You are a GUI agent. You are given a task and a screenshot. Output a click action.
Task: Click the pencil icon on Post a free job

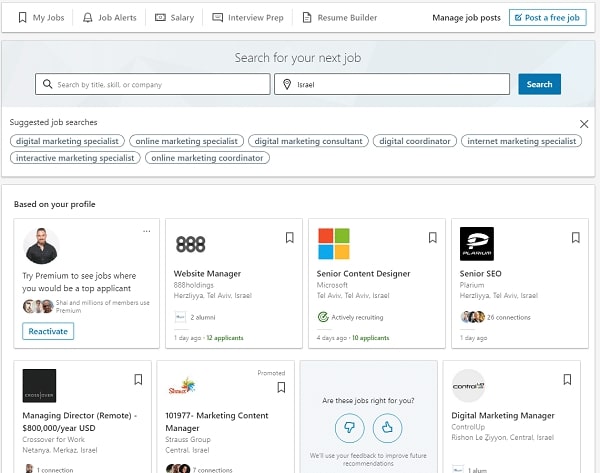[518, 18]
